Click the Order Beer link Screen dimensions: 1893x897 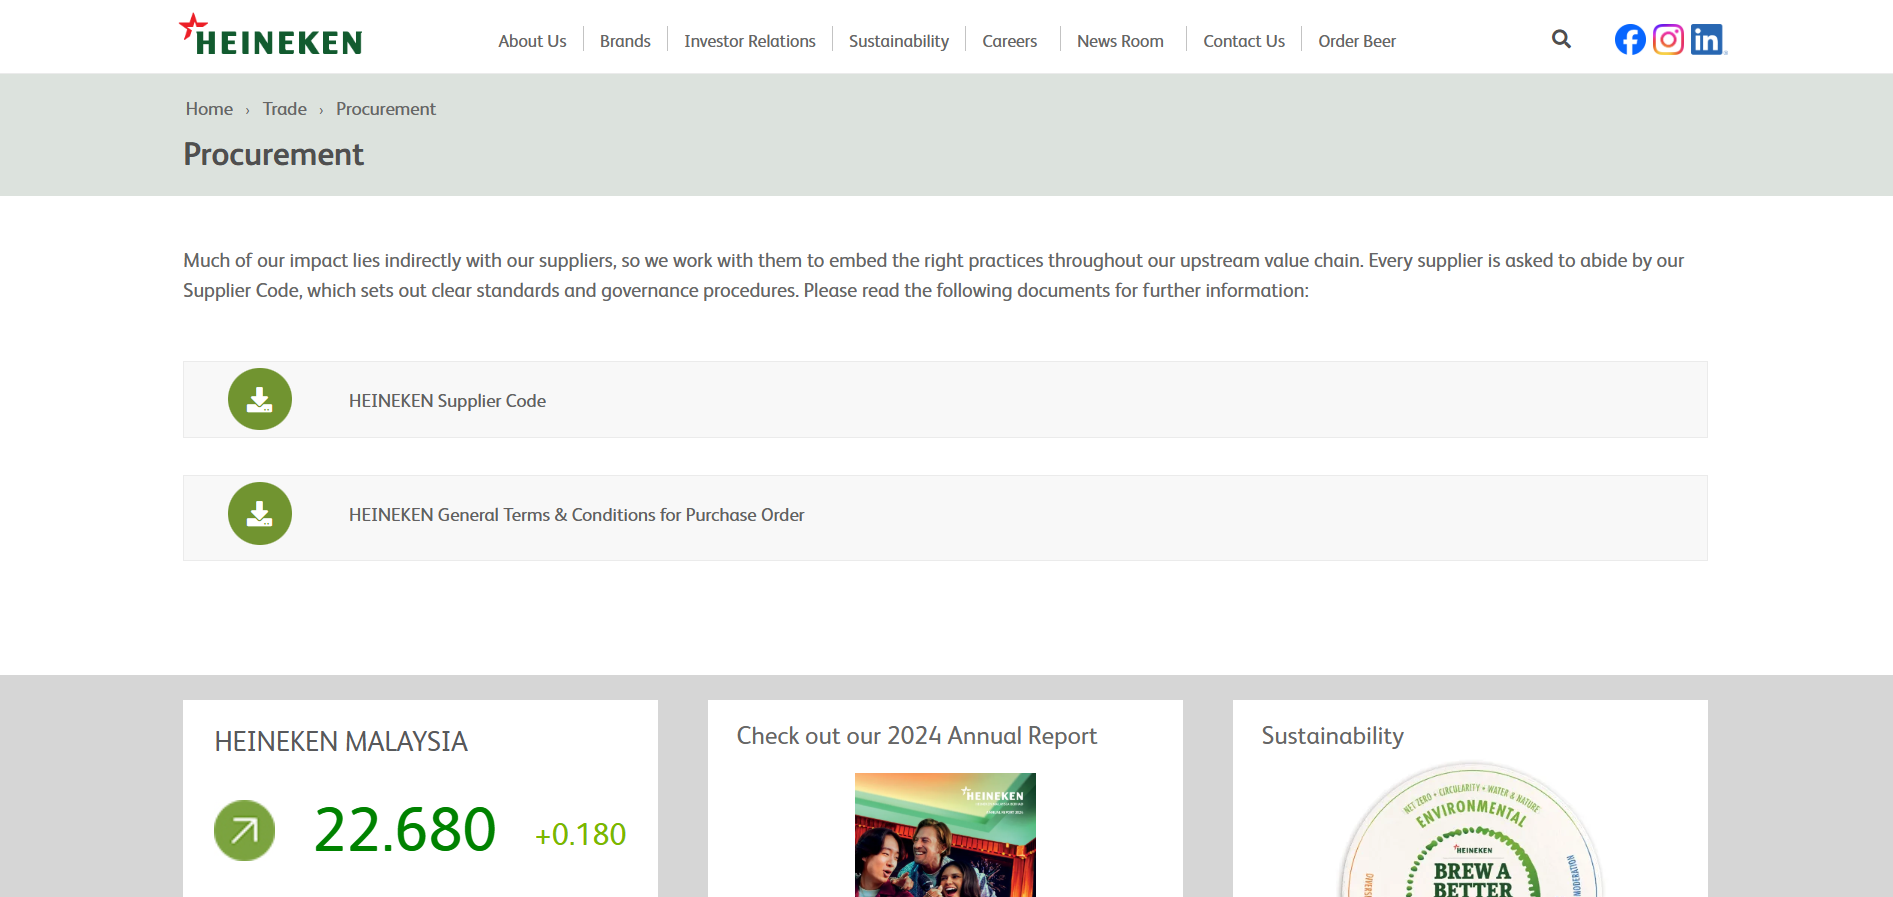1357,41
